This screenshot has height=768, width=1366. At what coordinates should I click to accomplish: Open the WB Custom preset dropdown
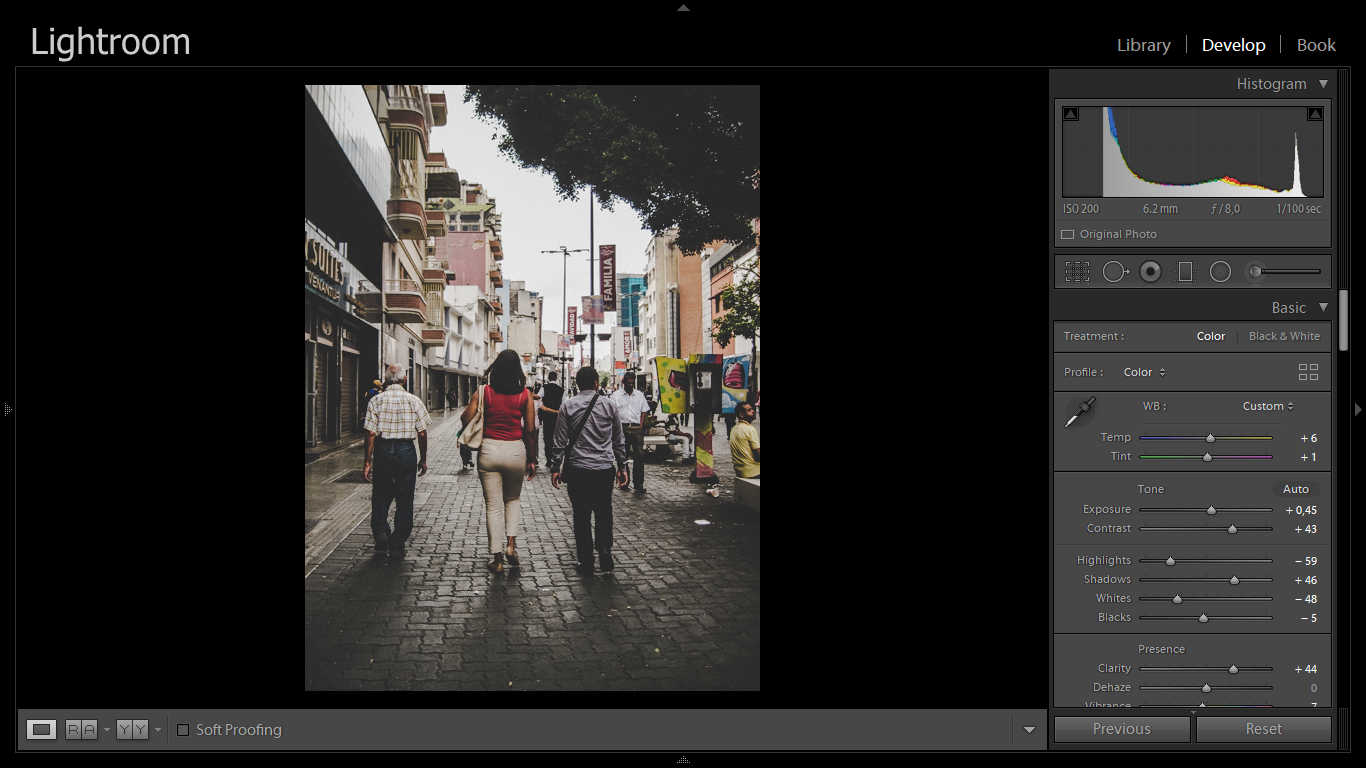click(1268, 407)
